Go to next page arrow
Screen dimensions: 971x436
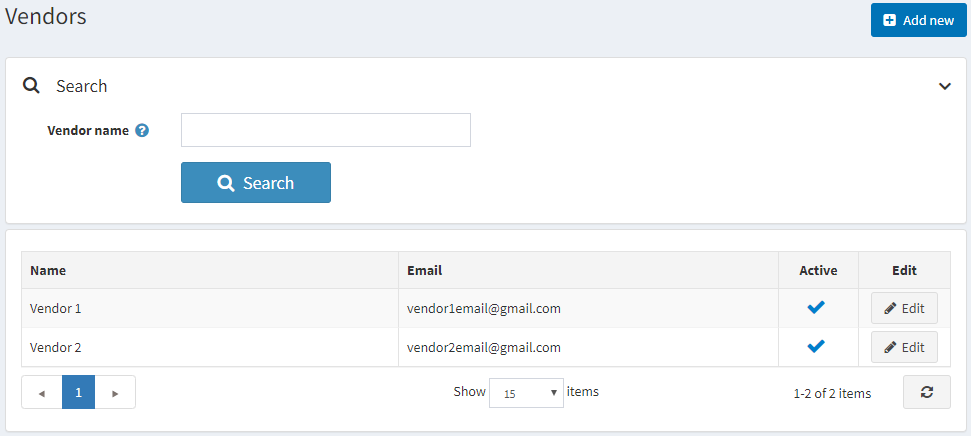[x=115, y=393]
